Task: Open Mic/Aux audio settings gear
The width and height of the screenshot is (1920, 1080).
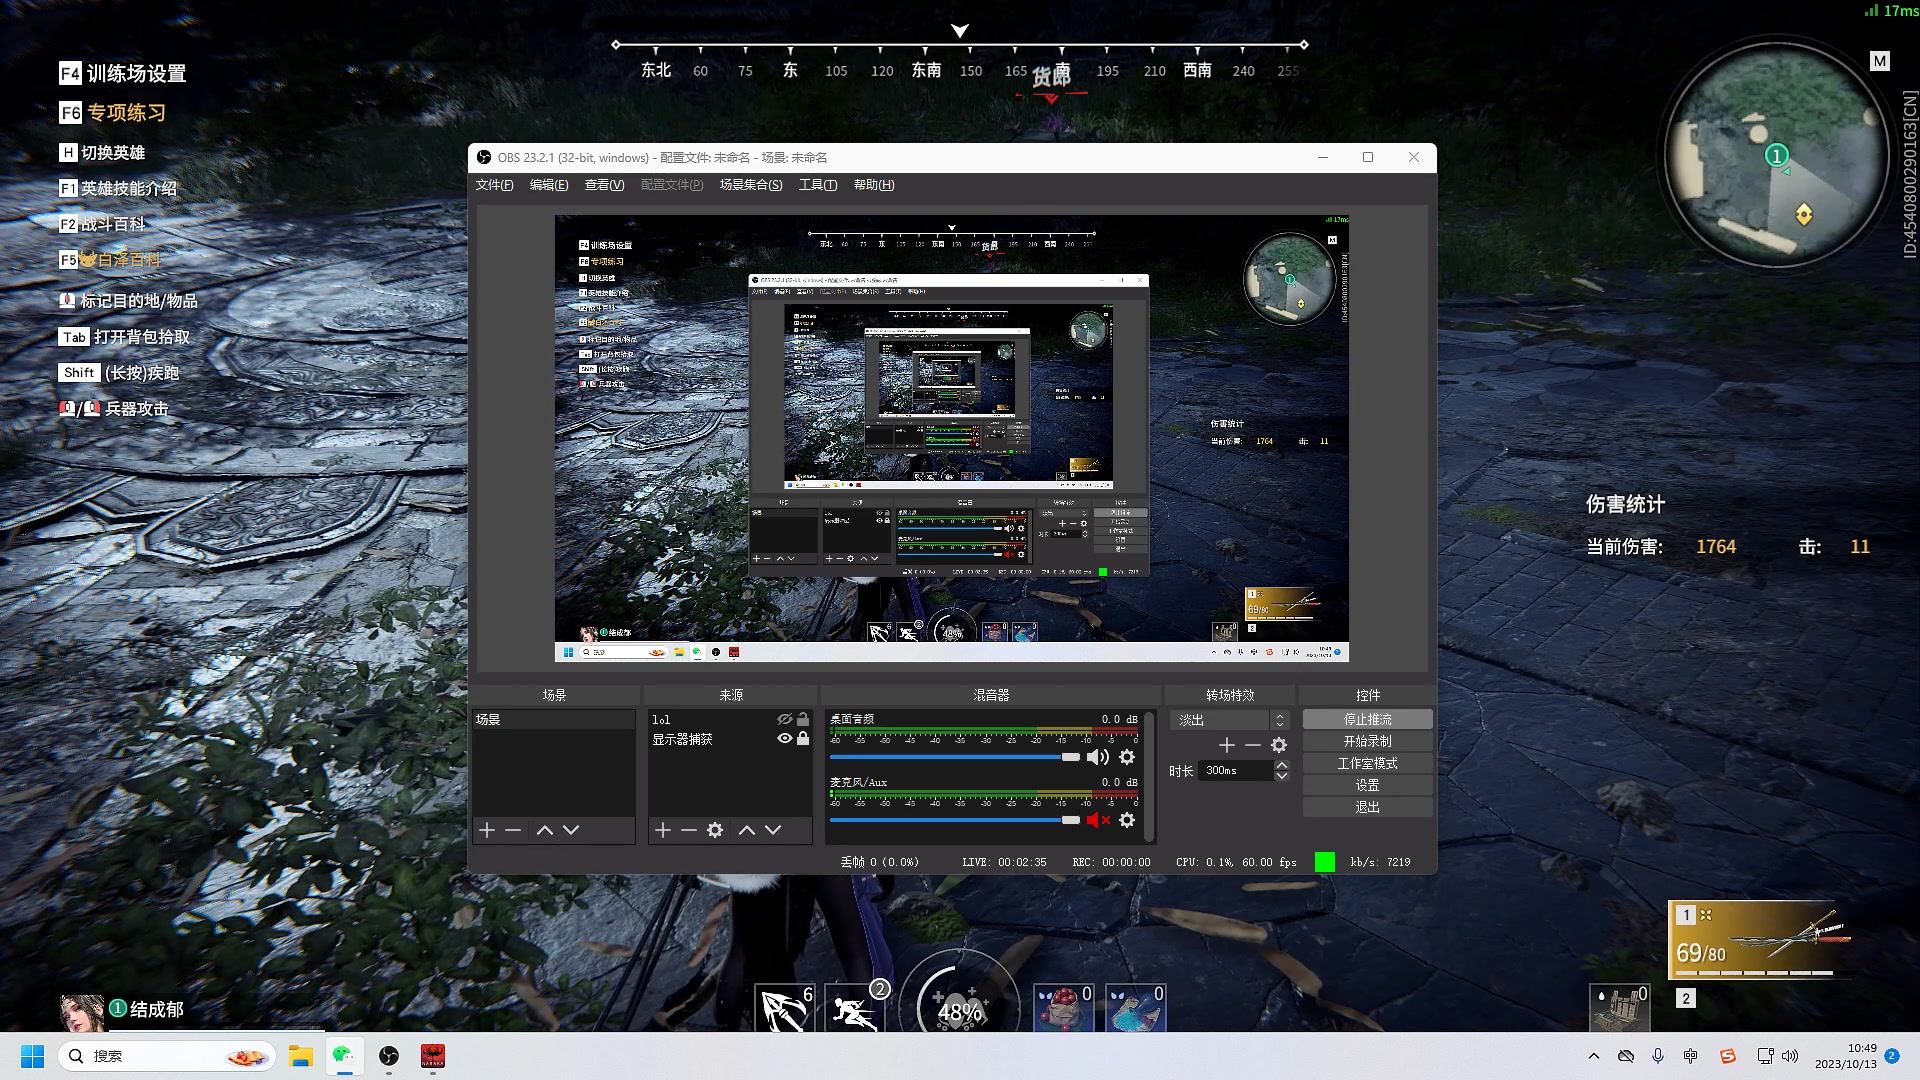Action: (x=1127, y=820)
